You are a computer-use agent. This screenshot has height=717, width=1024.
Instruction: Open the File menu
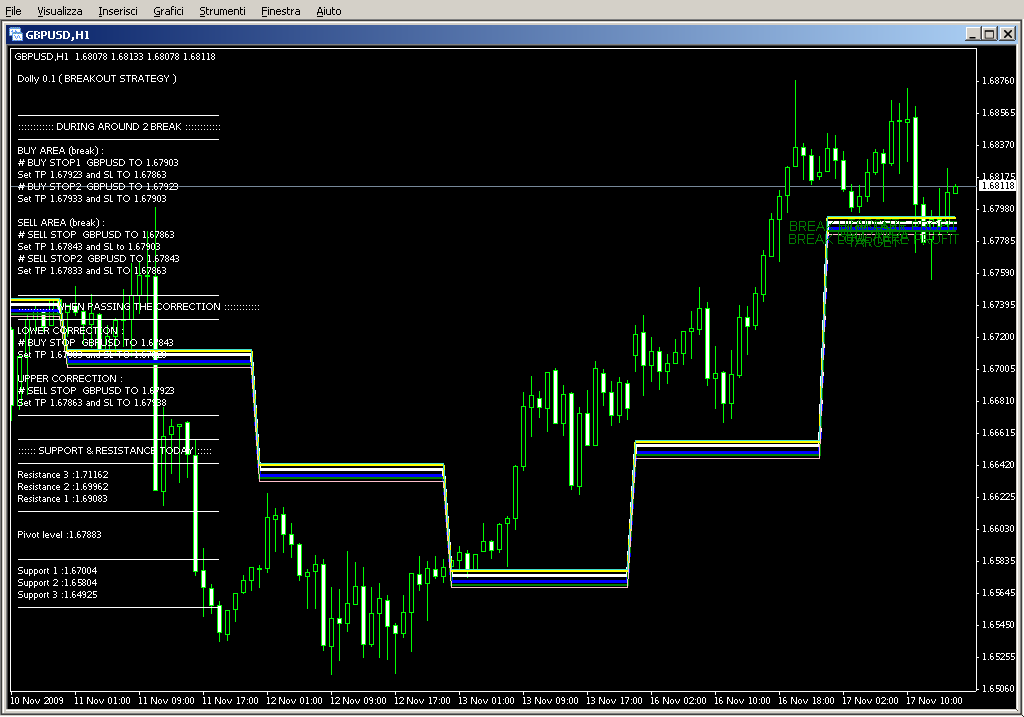(14, 11)
